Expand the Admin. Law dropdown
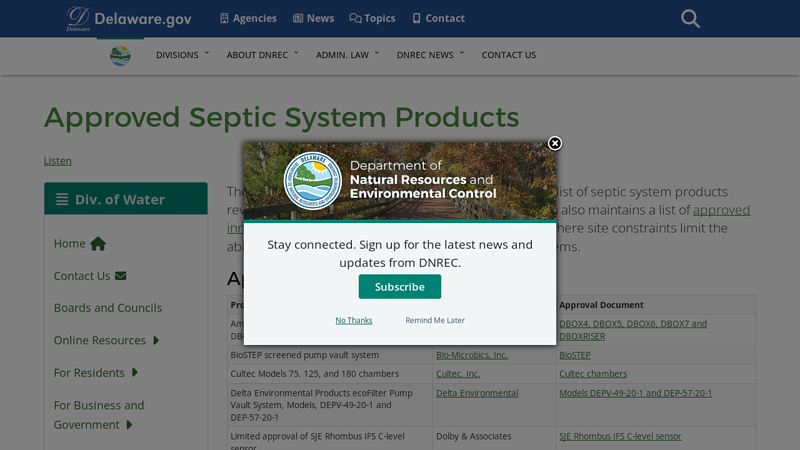Viewport: 800px width, 450px height. click(x=347, y=55)
